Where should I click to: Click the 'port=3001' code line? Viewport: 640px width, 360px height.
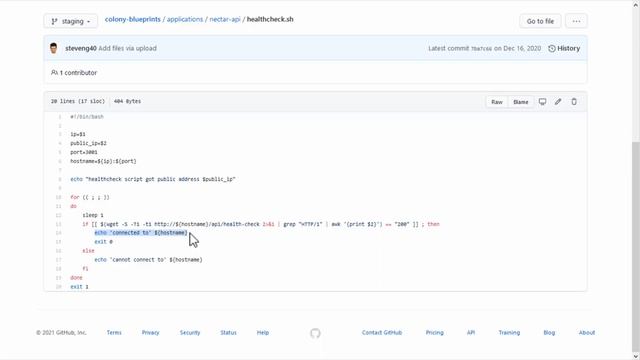(x=84, y=152)
